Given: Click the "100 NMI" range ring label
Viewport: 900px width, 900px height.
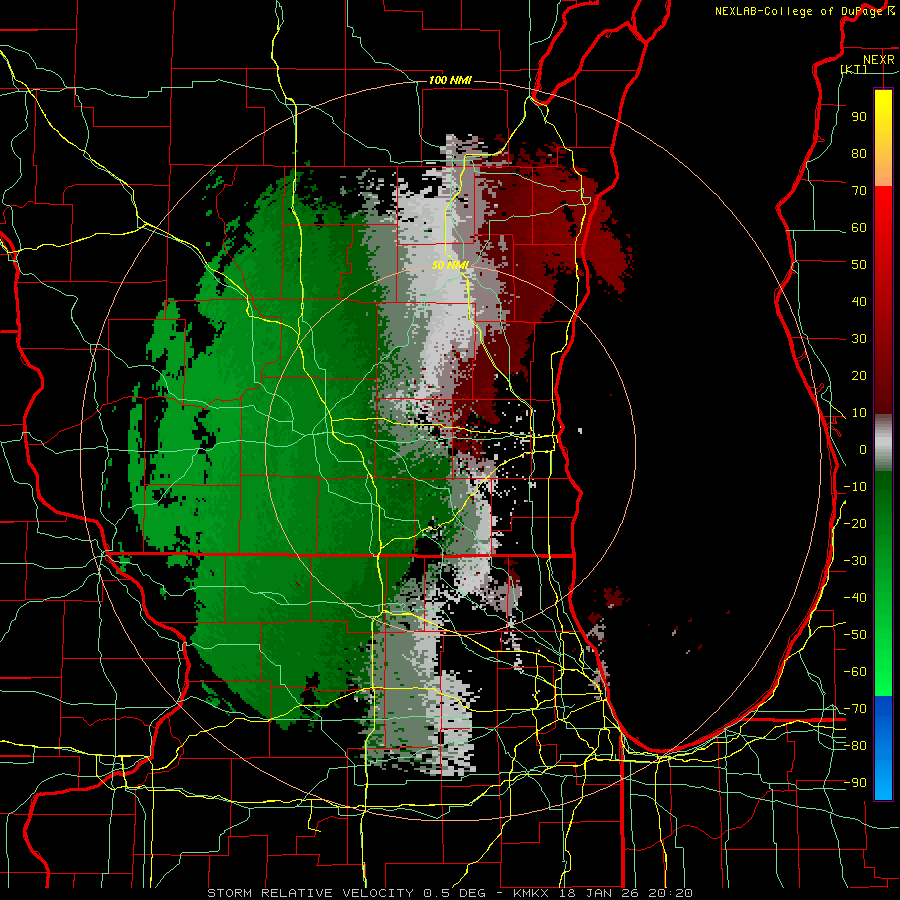Looking at the screenshot, I should (450, 80).
